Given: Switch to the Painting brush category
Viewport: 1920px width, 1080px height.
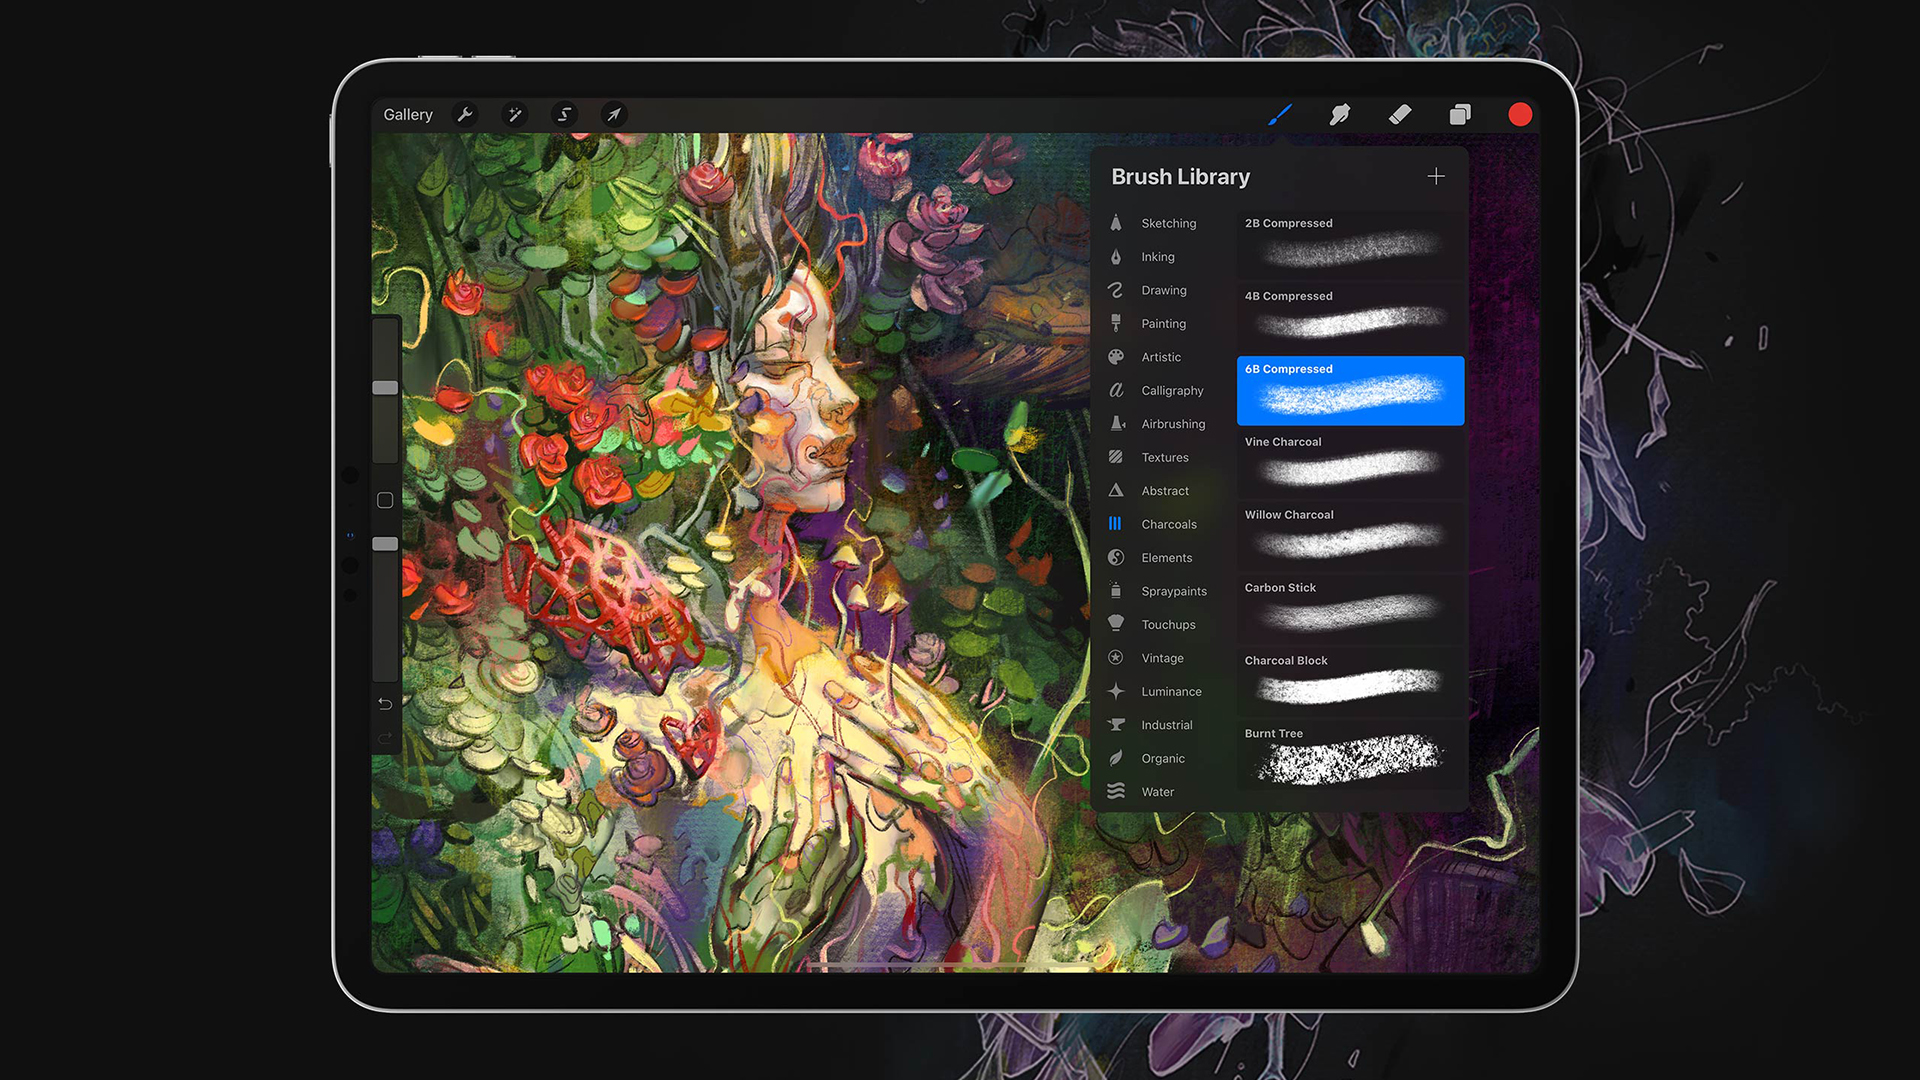Looking at the screenshot, I should [1163, 322].
